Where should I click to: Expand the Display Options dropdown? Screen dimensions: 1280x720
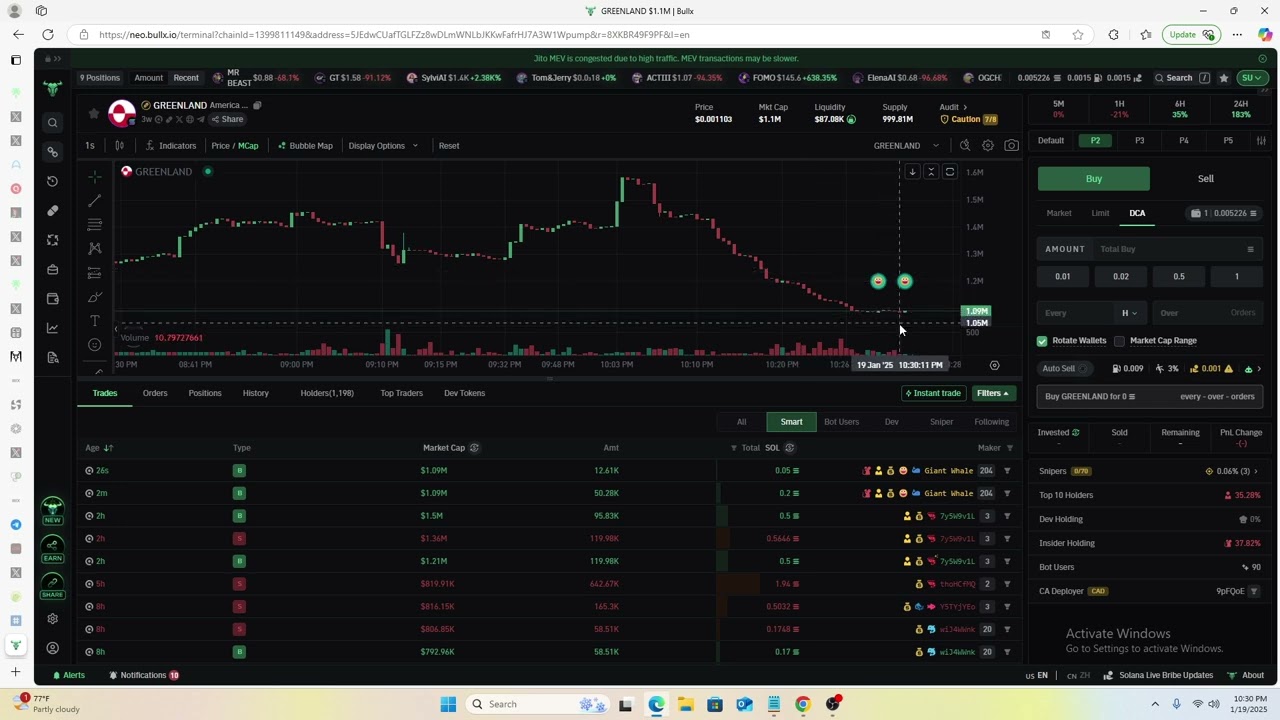[383, 146]
